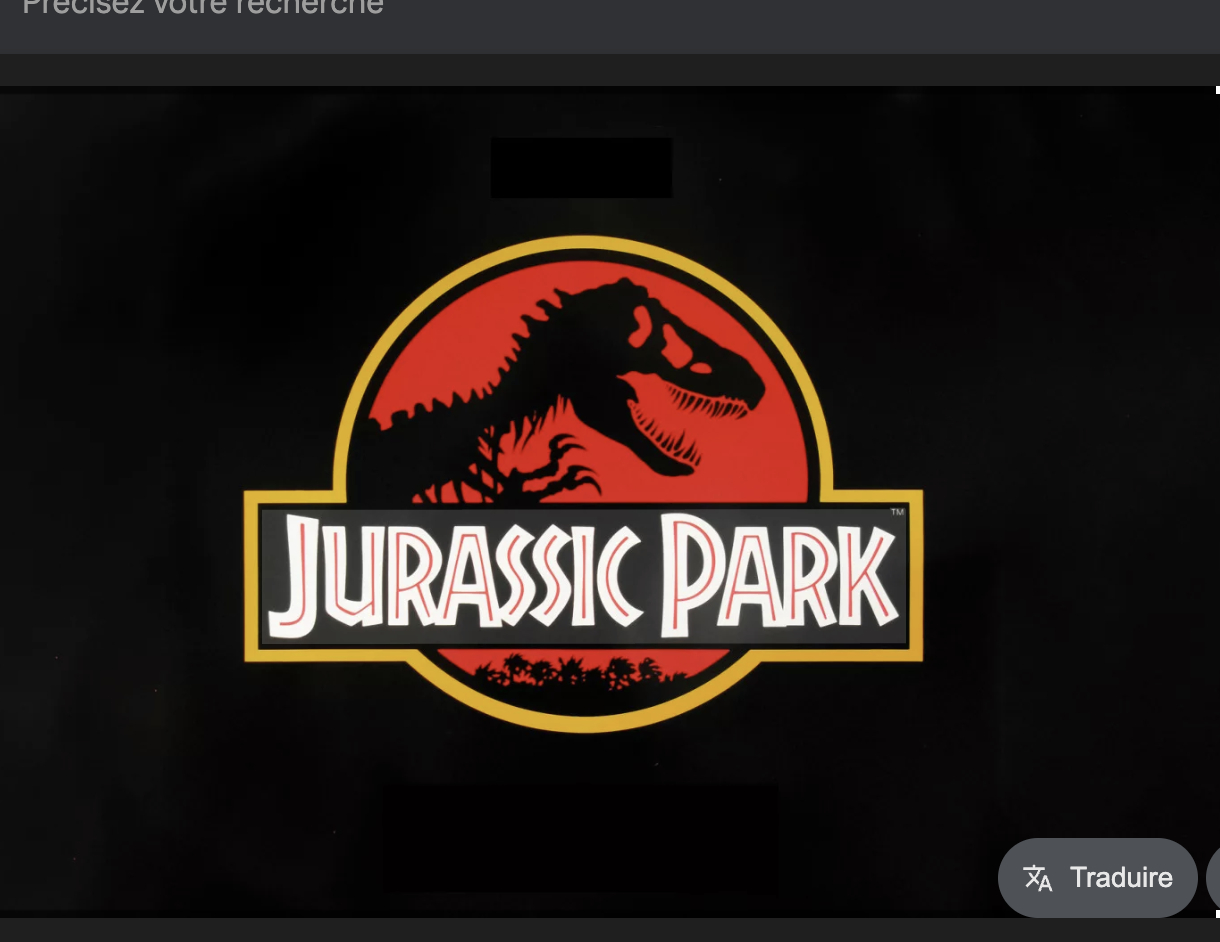Click the Traduire translate button

pyautogui.click(x=1098, y=877)
